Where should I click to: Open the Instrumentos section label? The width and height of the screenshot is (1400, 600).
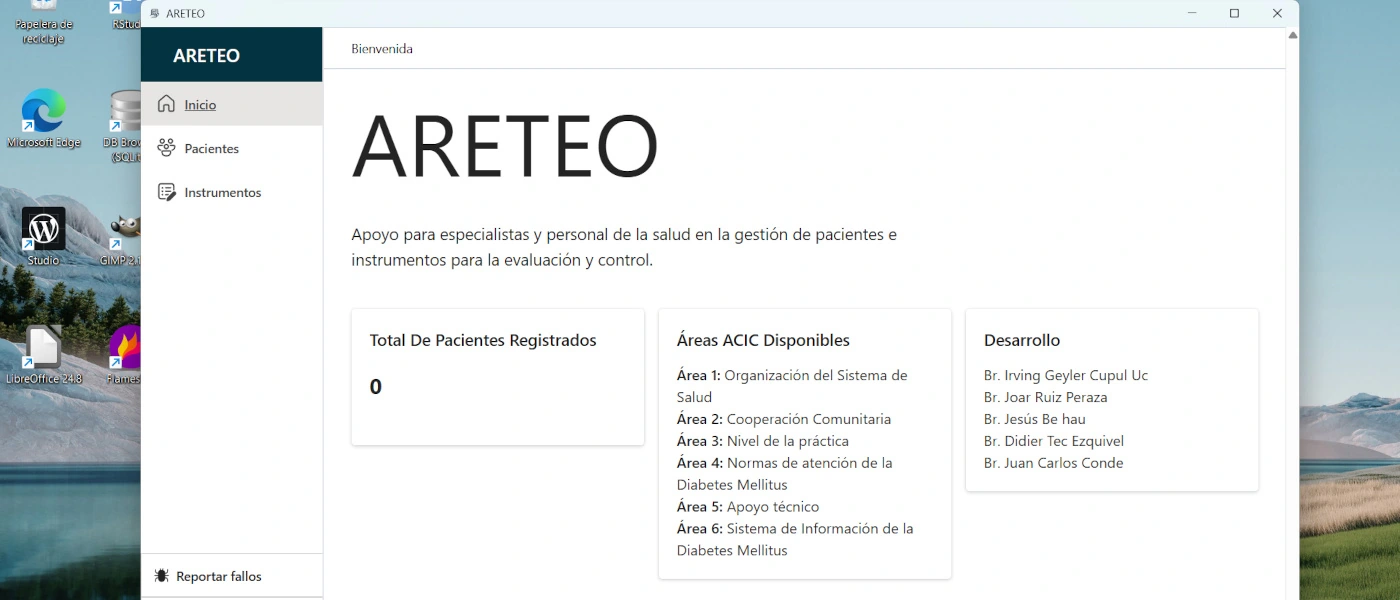pos(222,193)
